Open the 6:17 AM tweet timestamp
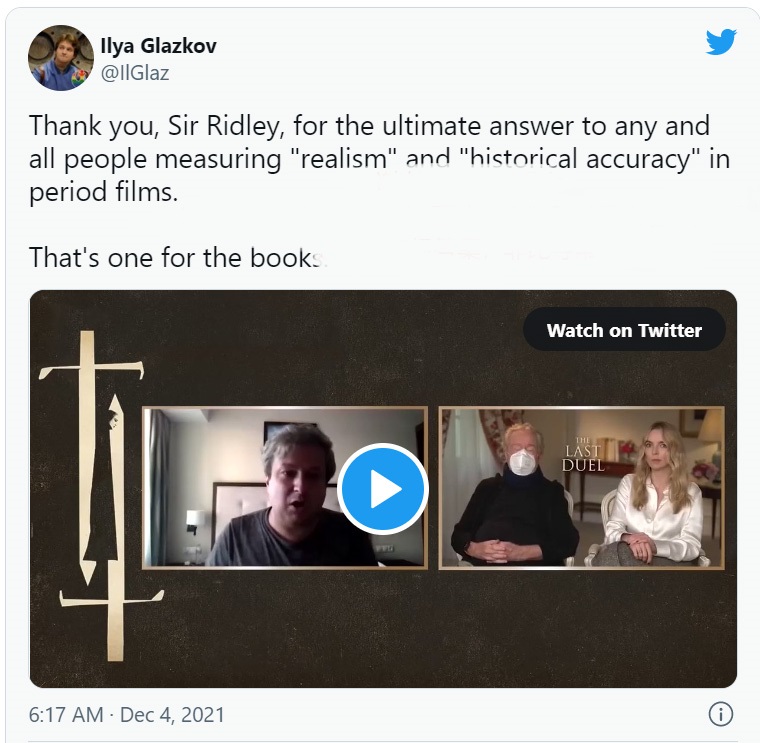The height and width of the screenshot is (743, 760). tap(66, 715)
